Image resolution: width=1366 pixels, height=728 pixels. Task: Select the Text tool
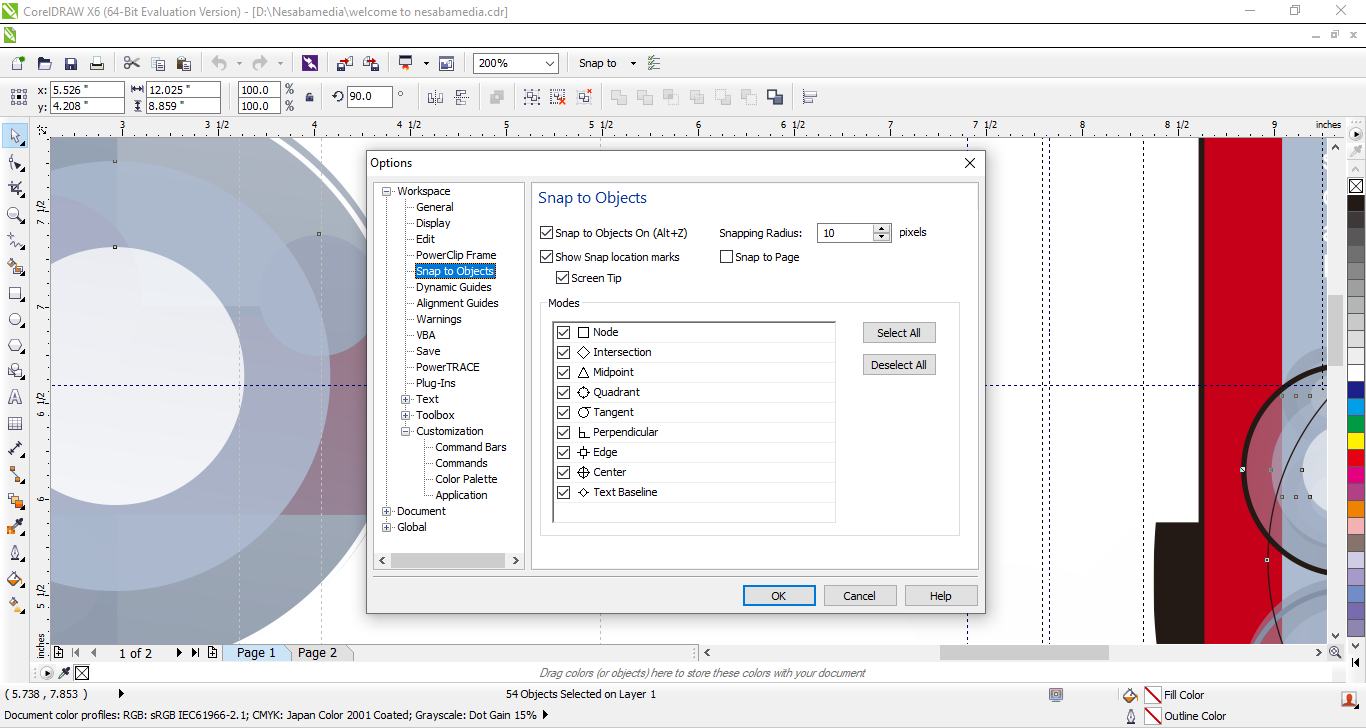[15, 397]
